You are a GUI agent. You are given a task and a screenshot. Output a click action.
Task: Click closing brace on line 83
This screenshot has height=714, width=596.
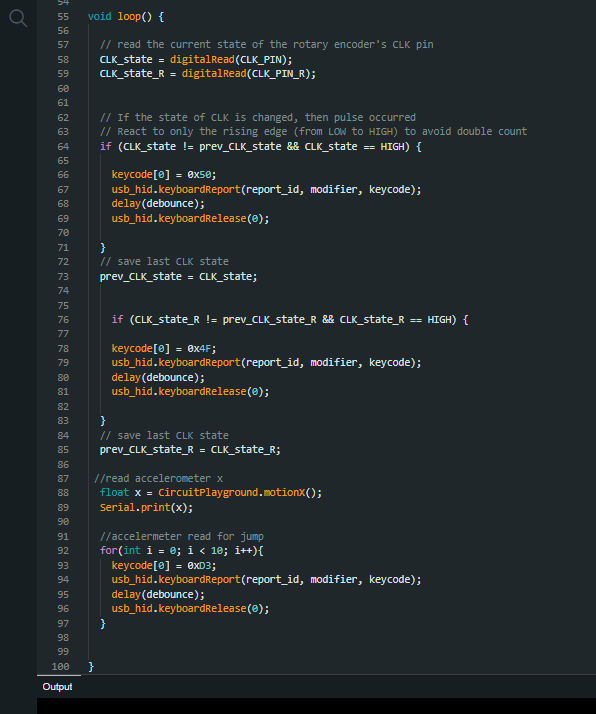[103, 421]
